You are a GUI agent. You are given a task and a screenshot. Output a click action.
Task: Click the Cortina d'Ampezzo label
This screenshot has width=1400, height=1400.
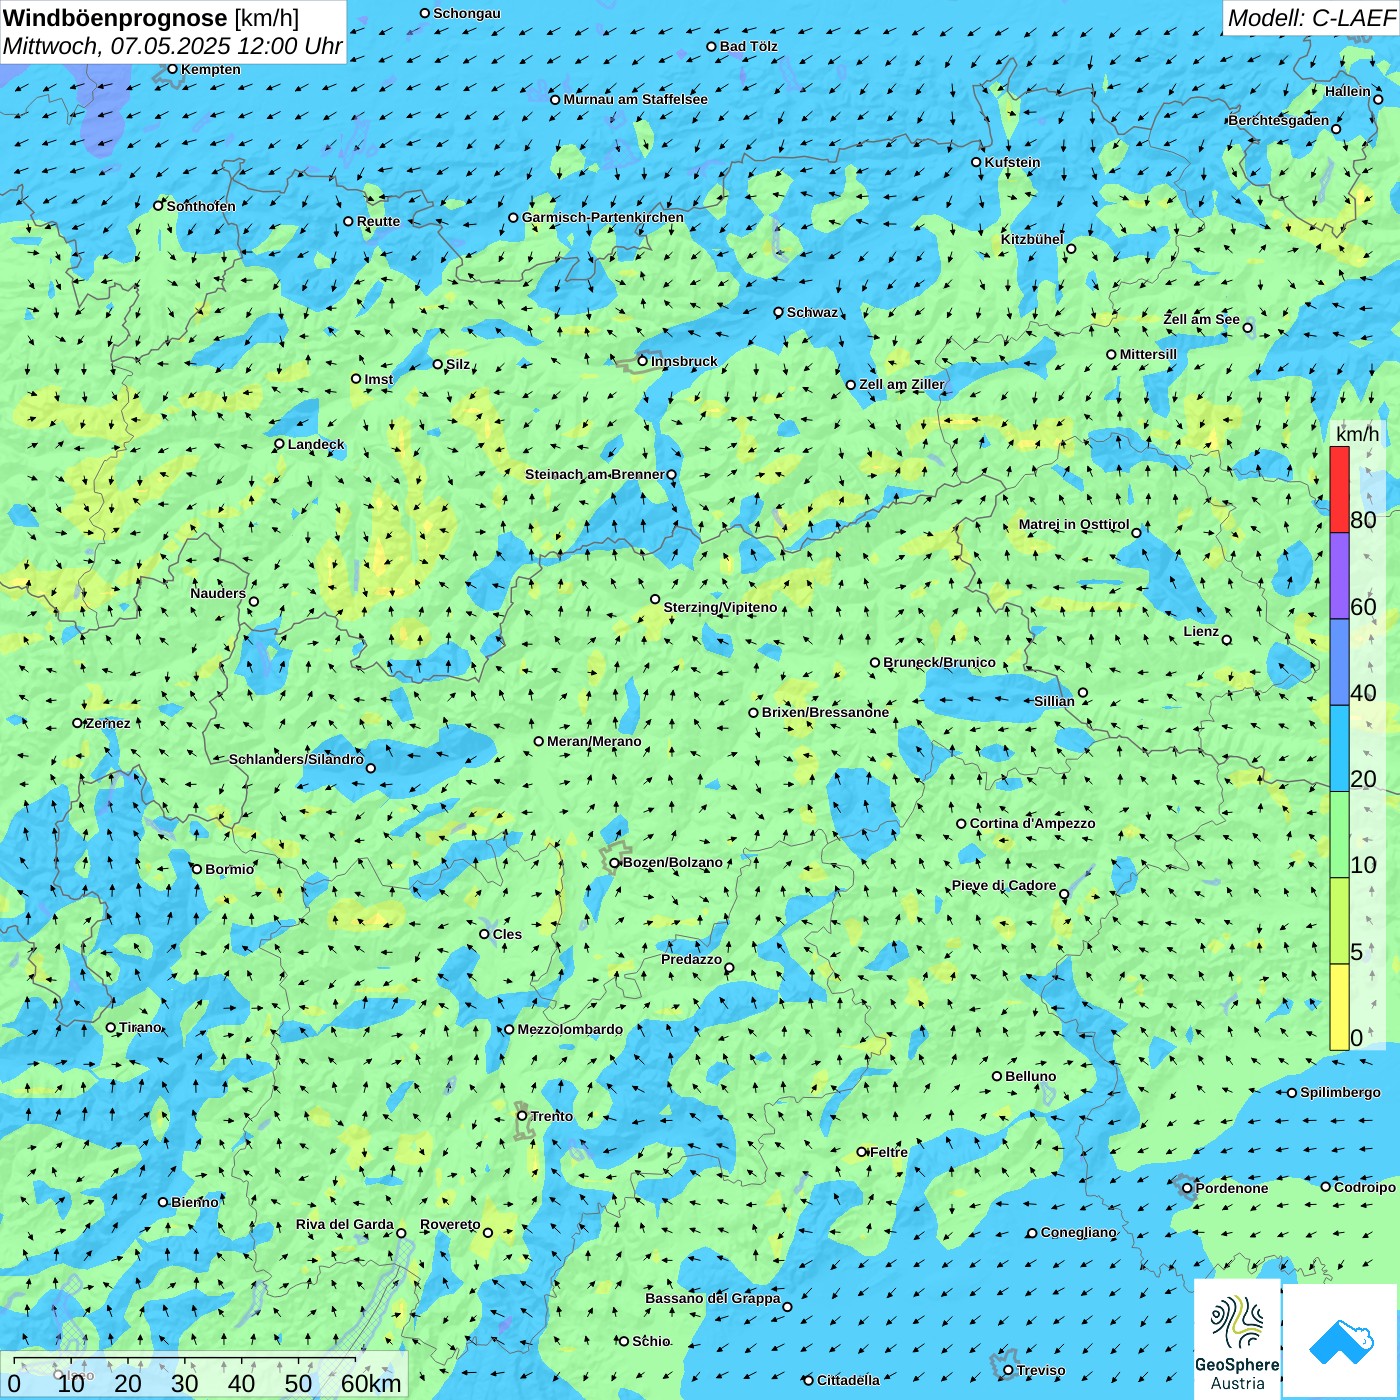(x=1032, y=823)
